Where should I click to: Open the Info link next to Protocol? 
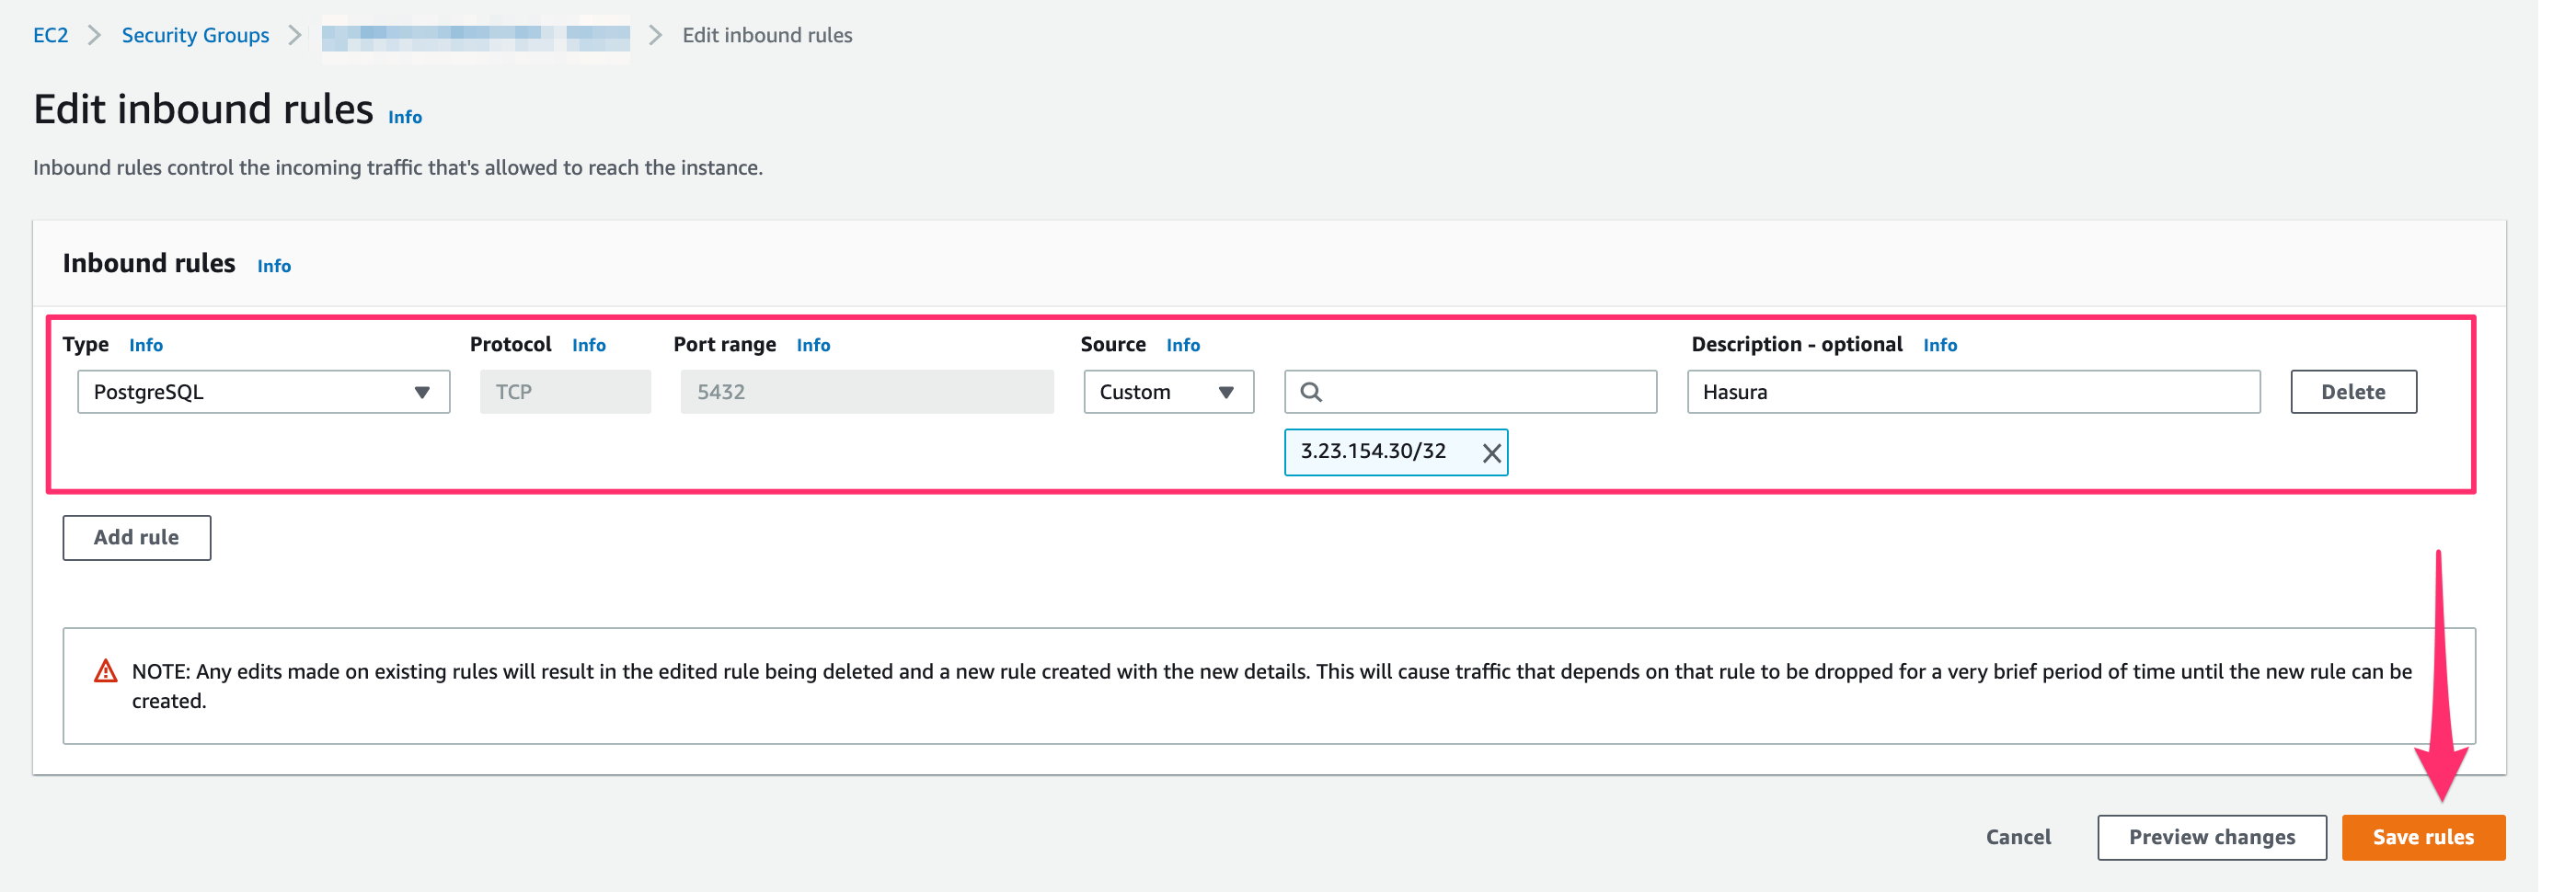pyautogui.click(x=588, y=345)
